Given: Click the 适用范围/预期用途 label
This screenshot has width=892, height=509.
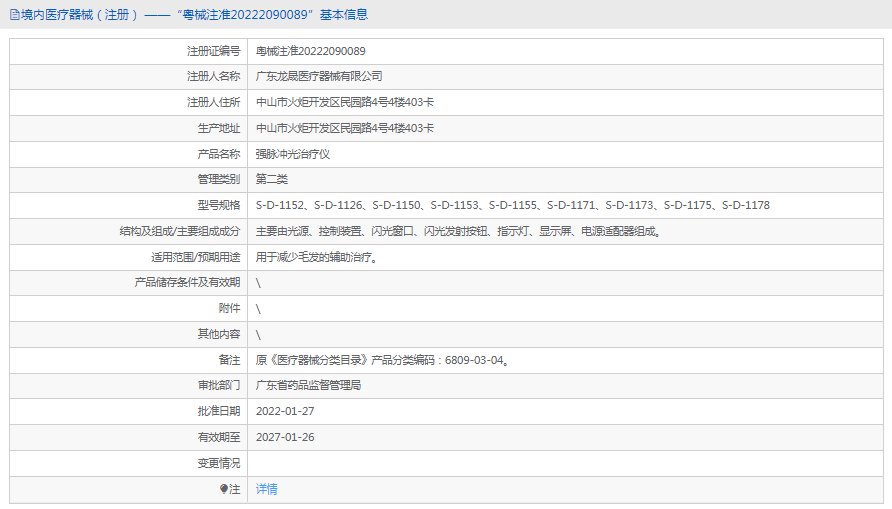Looking at the screenshot, I should coord(196,258).
